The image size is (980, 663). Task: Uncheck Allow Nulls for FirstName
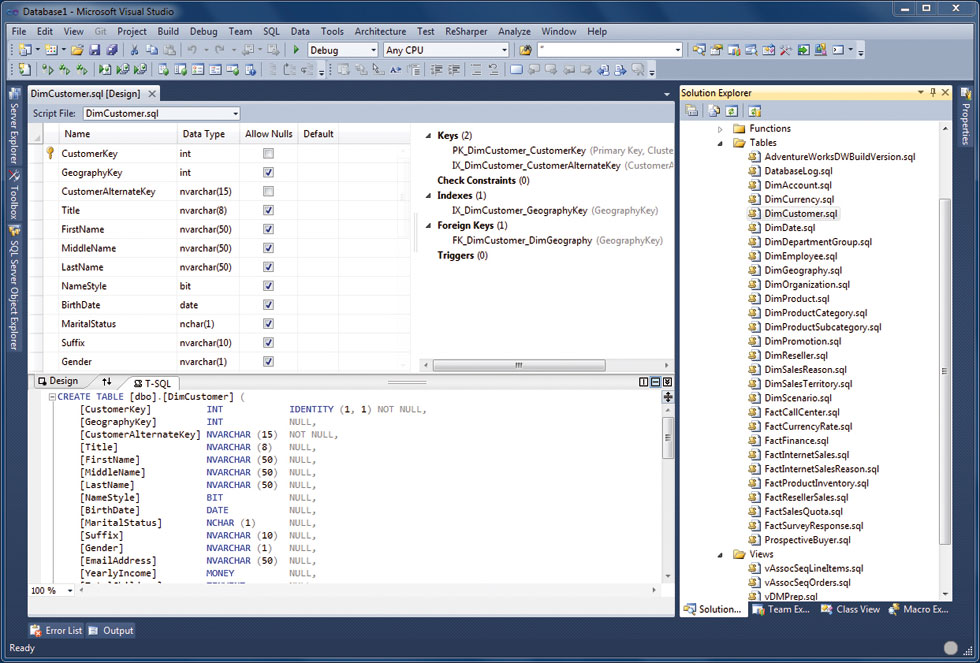click(268, 229)
